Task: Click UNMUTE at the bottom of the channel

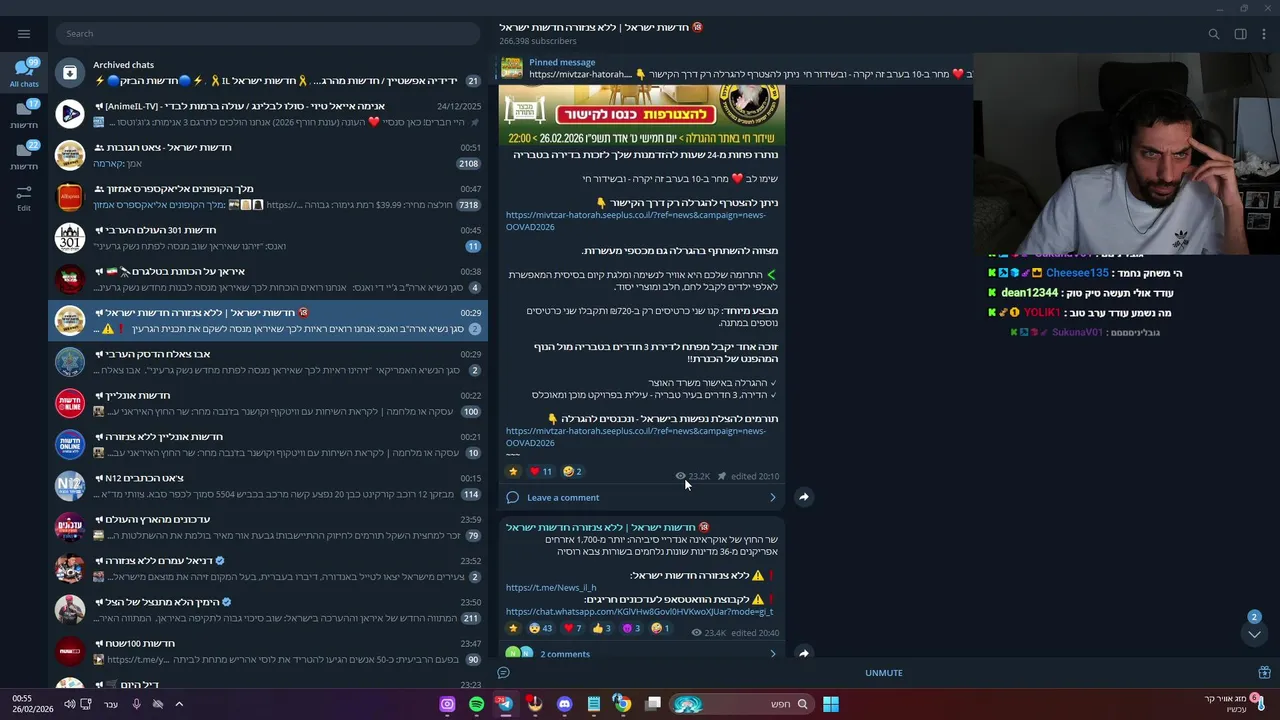Action: pos(884,673)
